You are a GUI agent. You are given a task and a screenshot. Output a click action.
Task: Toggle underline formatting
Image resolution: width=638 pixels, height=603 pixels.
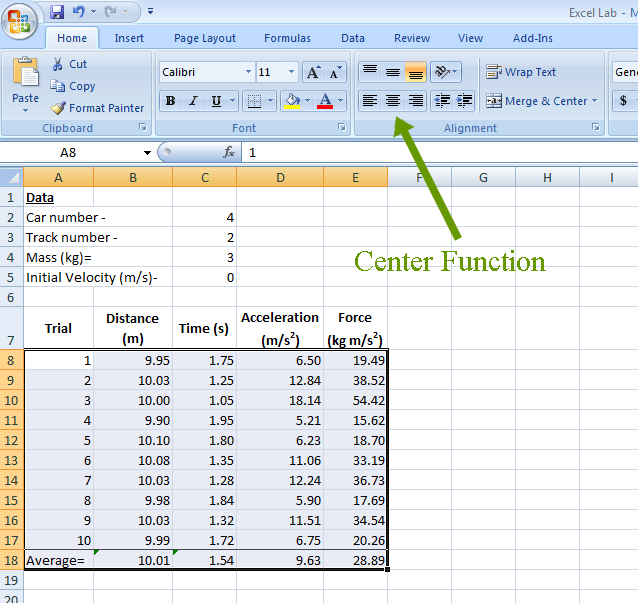216,101
